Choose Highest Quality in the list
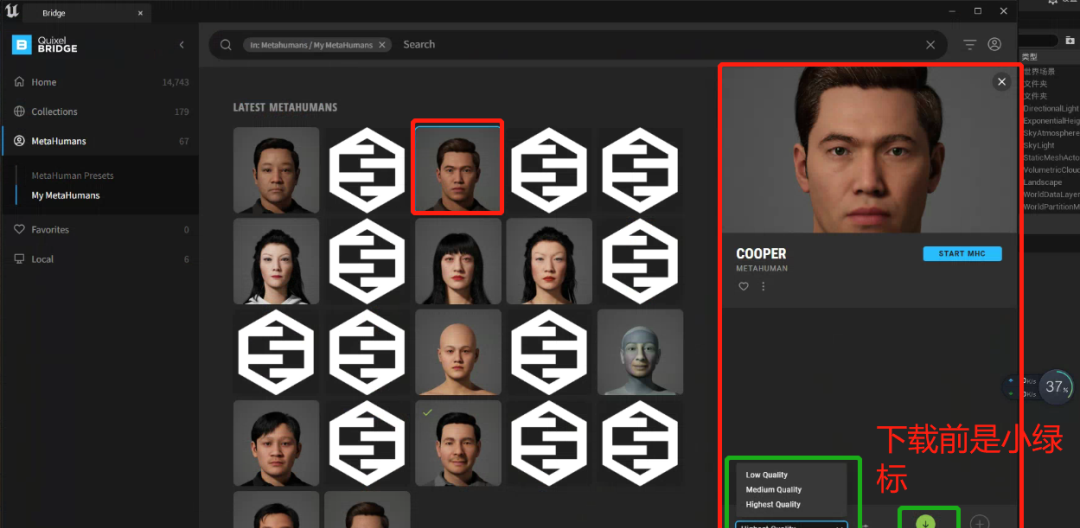Viewport: 1080px width, 528px height. (773, 505)
